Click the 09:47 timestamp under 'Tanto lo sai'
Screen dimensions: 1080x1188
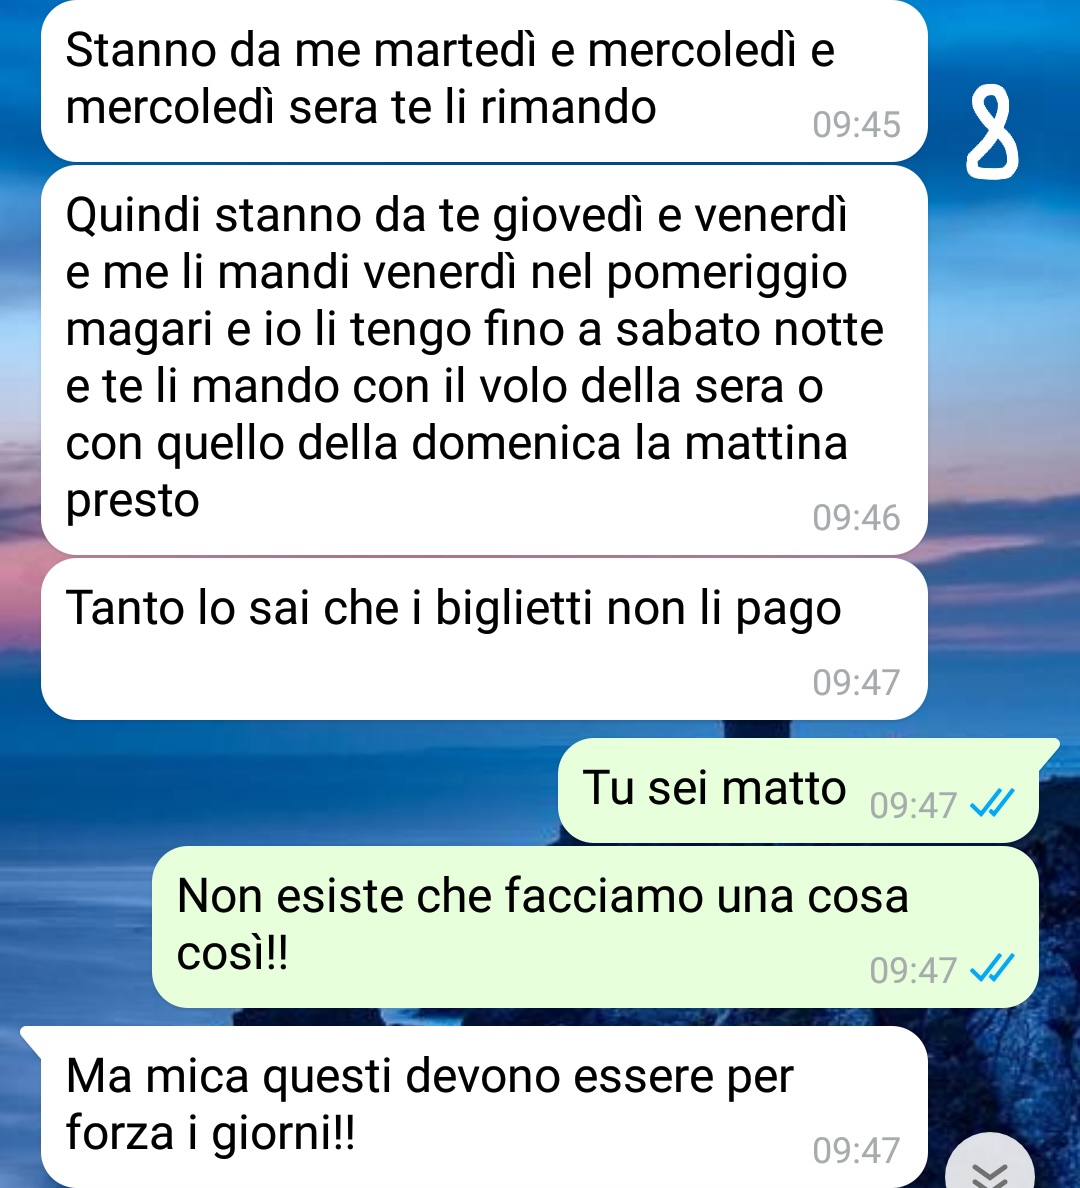(x=856, y=683)
